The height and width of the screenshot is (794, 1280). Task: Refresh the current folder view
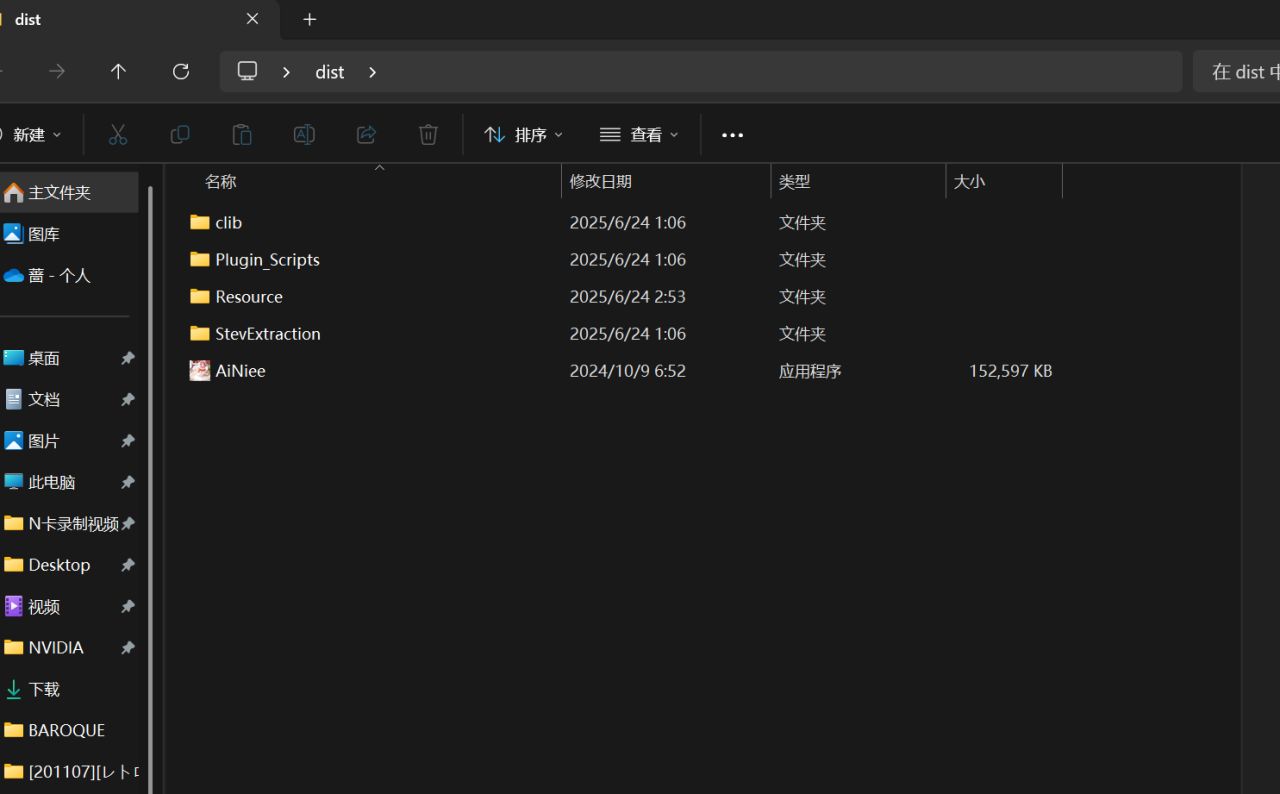coord(181,72)
